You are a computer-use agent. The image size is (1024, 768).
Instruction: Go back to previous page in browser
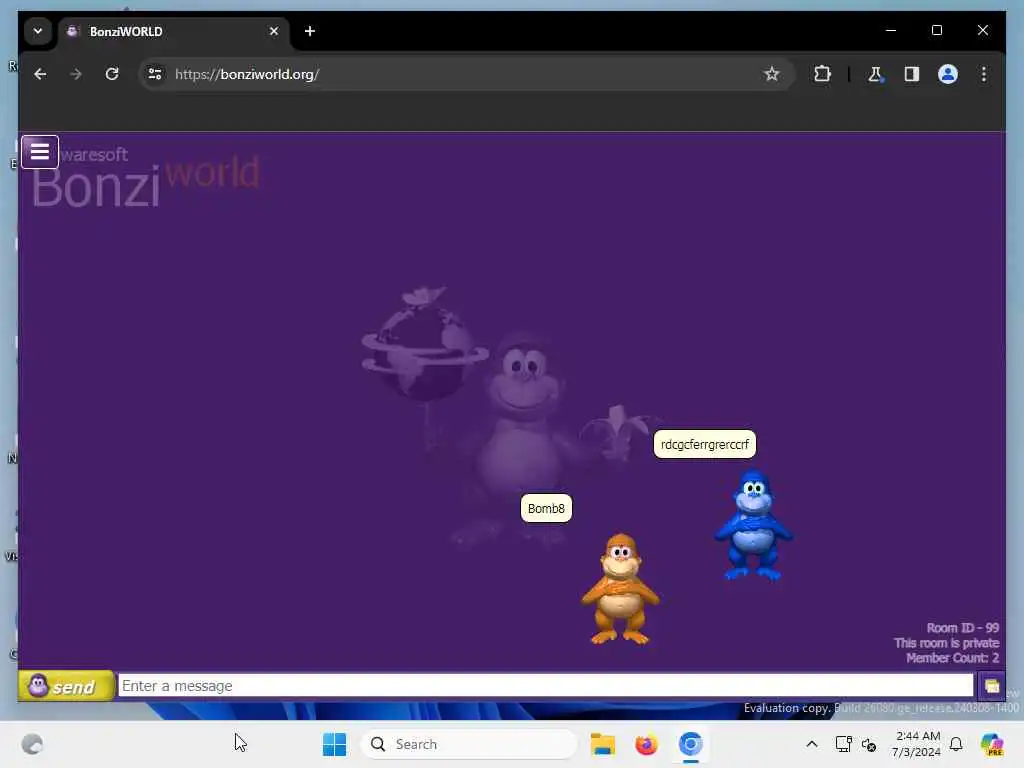coord(40,74)
